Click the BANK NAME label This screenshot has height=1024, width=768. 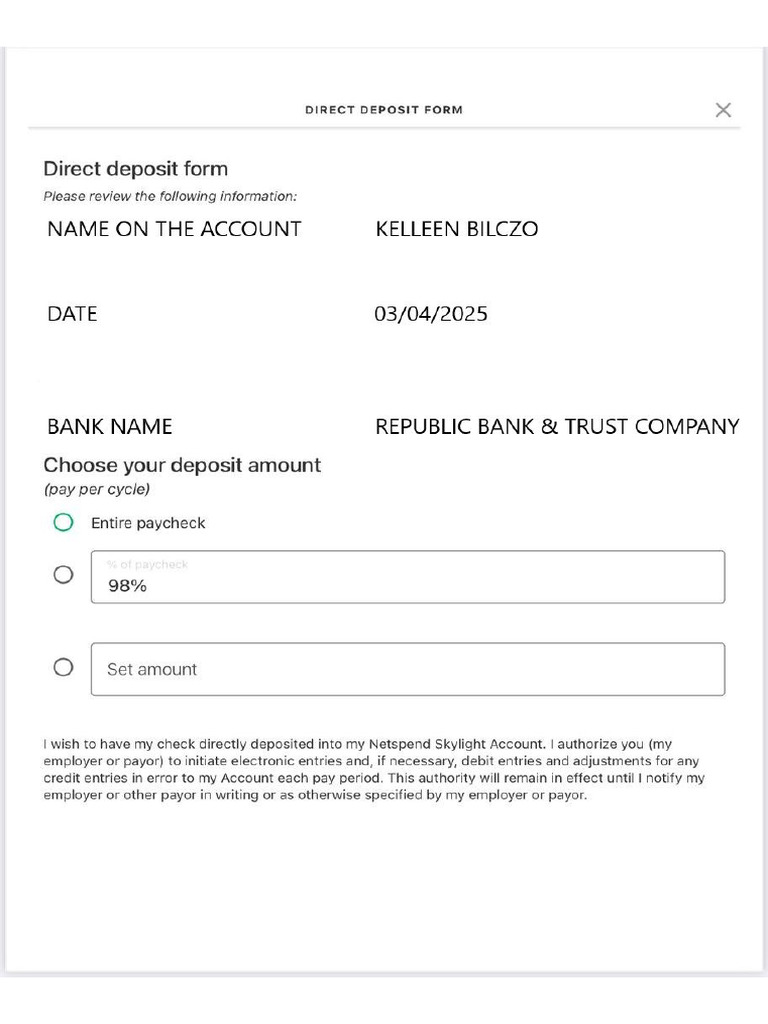coord(110,427)
